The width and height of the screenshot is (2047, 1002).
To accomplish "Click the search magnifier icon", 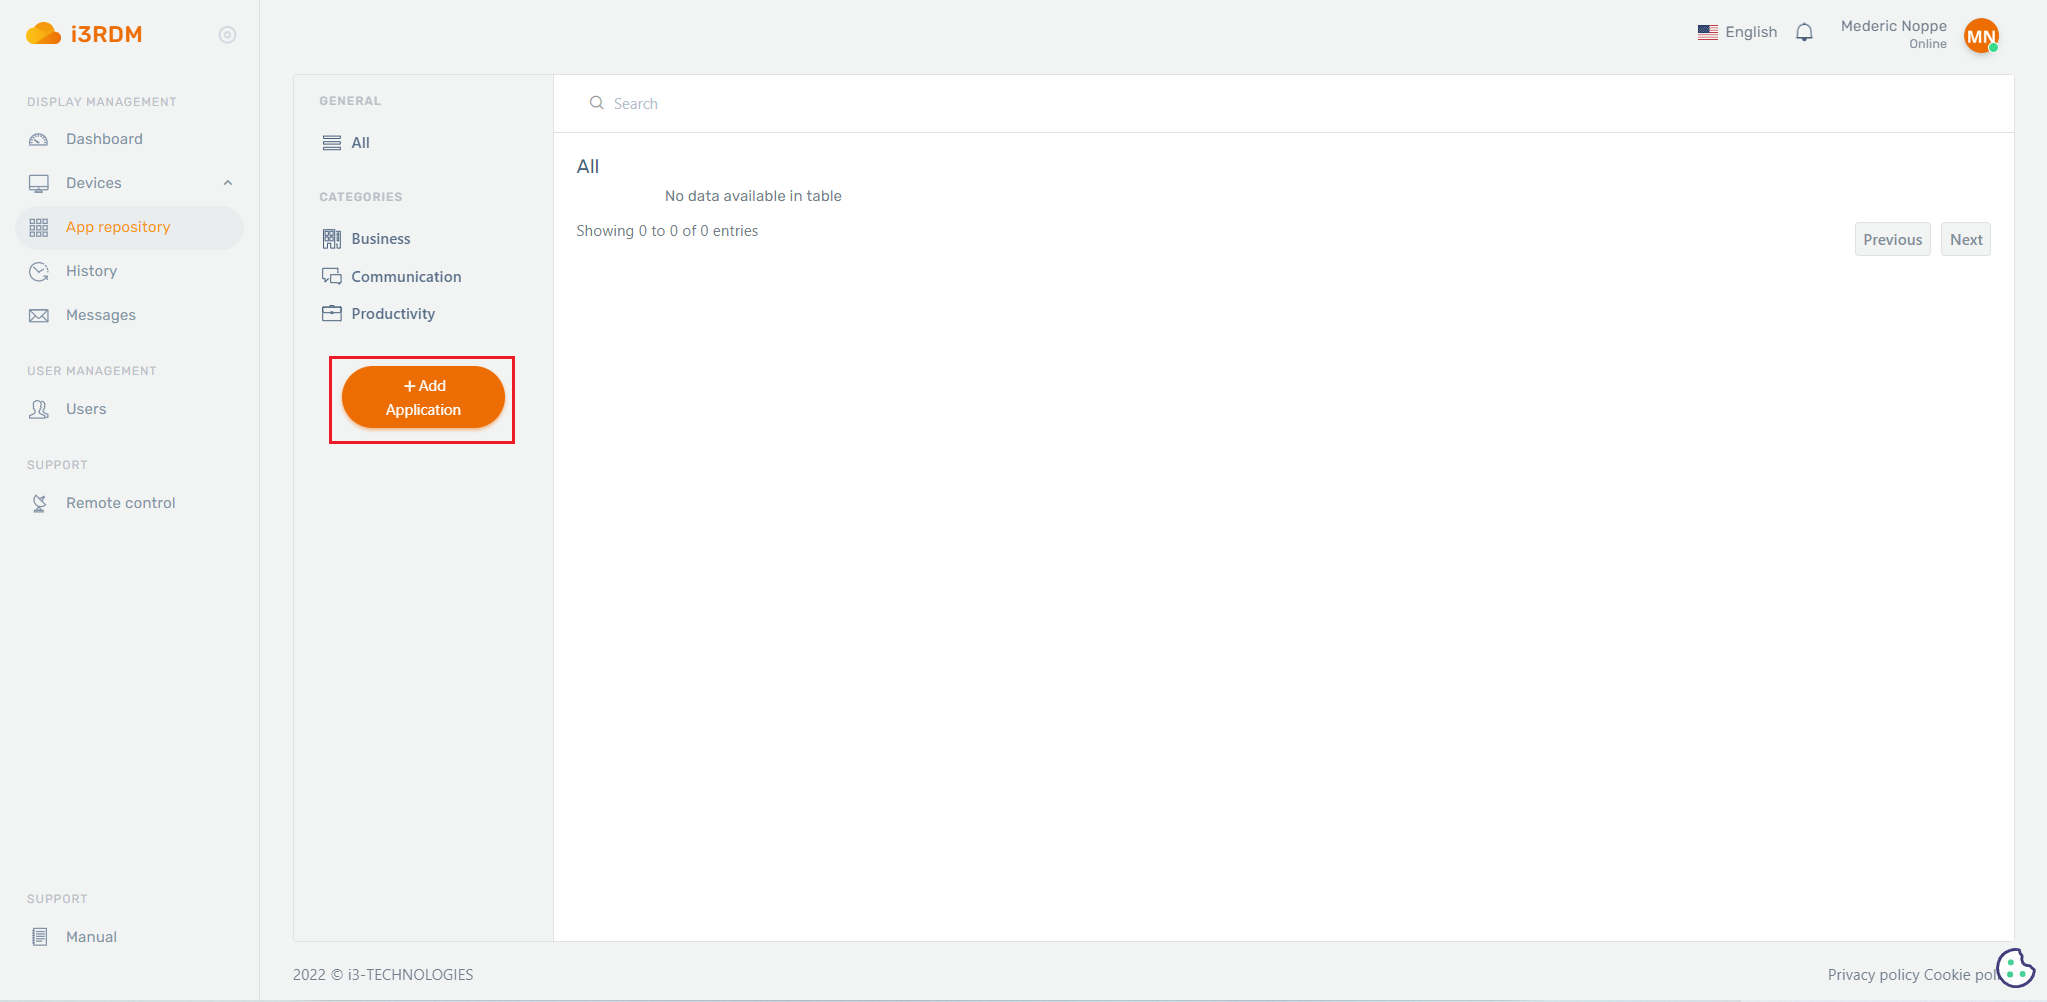I will (x=597, y=103).
